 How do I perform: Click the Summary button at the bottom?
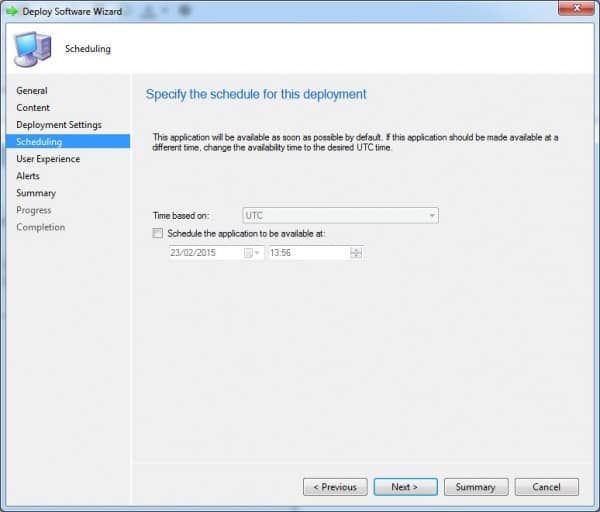[475, 487]
